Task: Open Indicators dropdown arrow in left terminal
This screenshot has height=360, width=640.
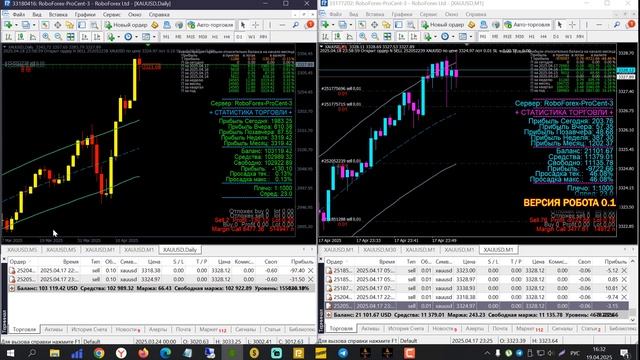Action: coord(118,37)
